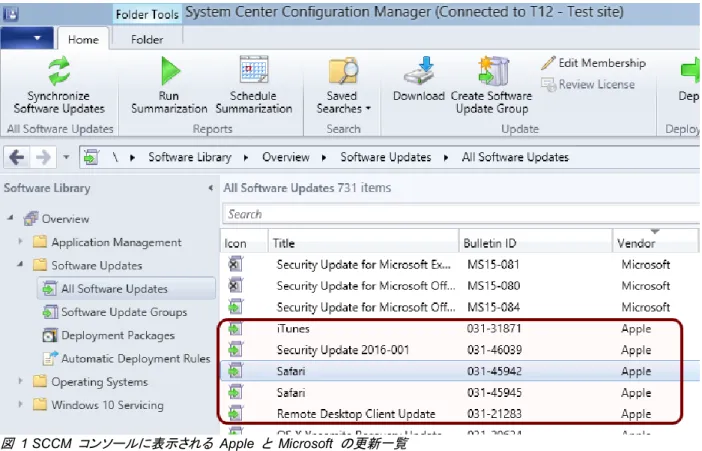Click icon of Safari 031-45942 row
Image resolution: width=702 pixels, height=451 pixels.
coord(235,371)
